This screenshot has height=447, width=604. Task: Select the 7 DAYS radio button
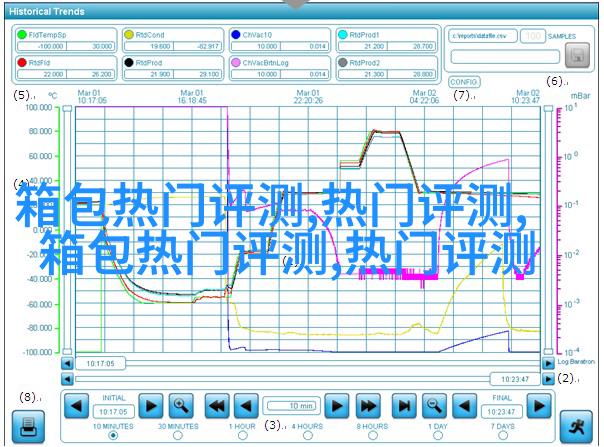pos(503,435)
